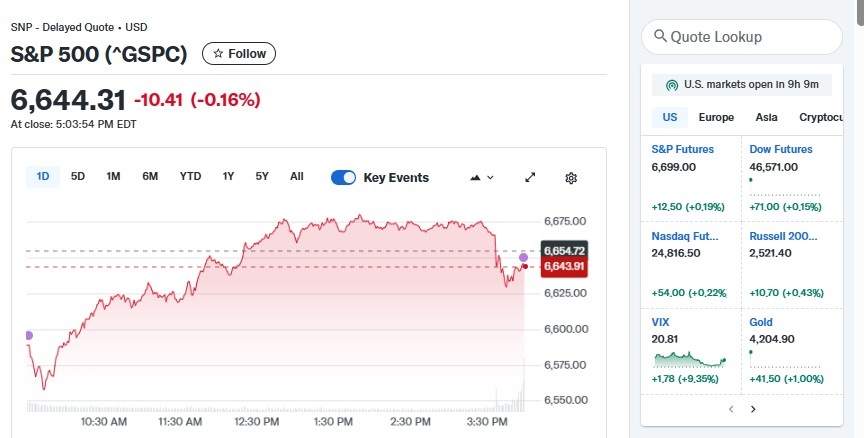
Task: Select the 5D time range
Action: click(x=78, y=177)
